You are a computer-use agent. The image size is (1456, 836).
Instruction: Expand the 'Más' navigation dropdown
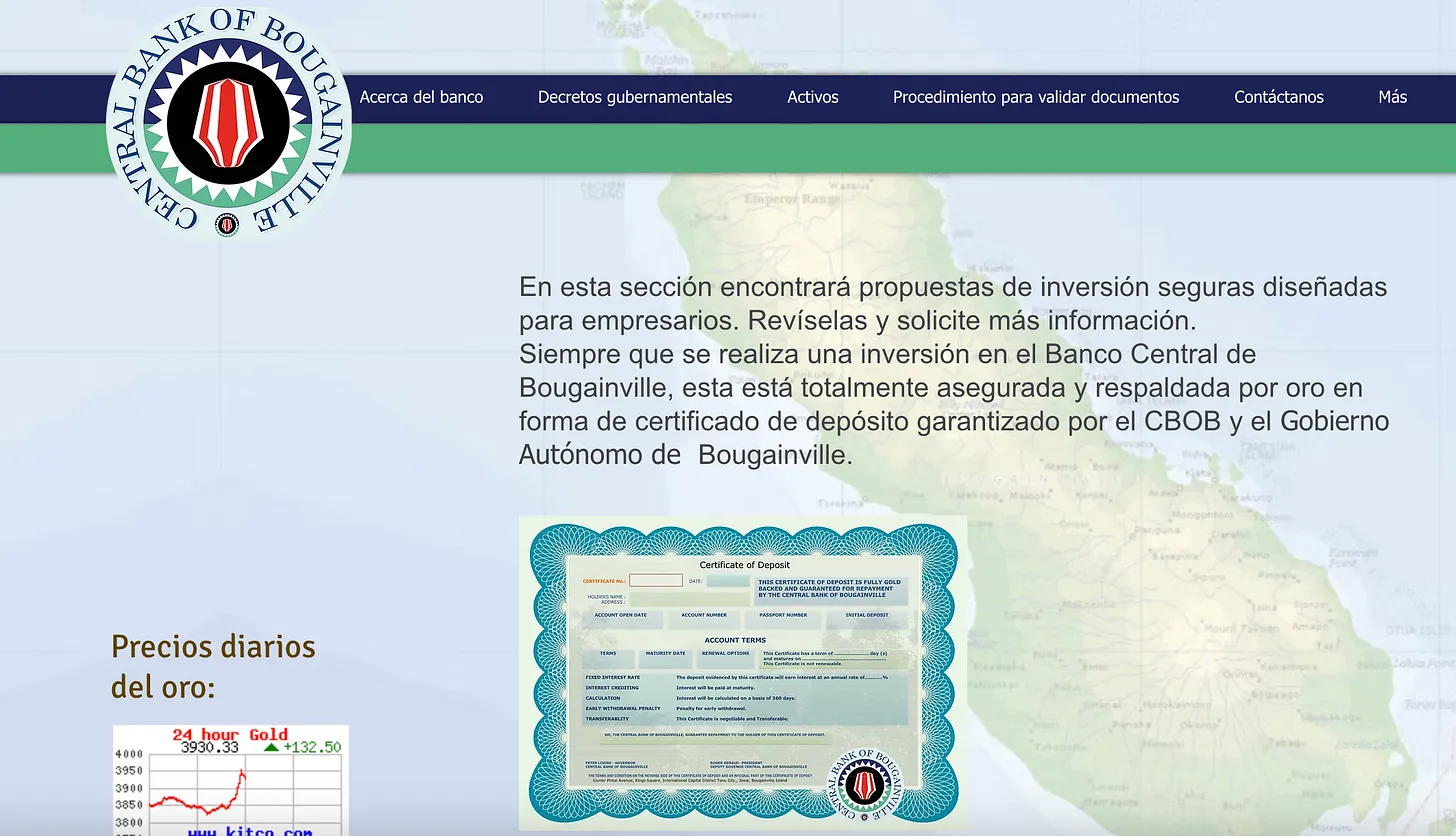tap(1392, 97)
